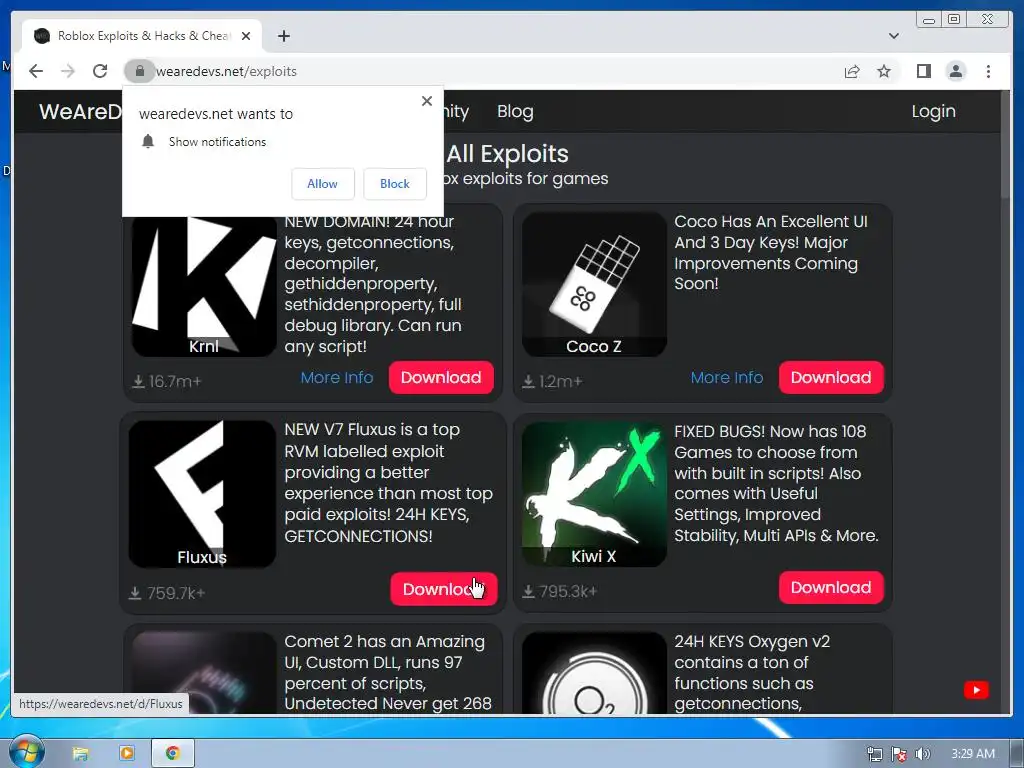This screenshot has width=1024, height=768.
Task: Open More Info for Coco Z
Action: (727, 377)
